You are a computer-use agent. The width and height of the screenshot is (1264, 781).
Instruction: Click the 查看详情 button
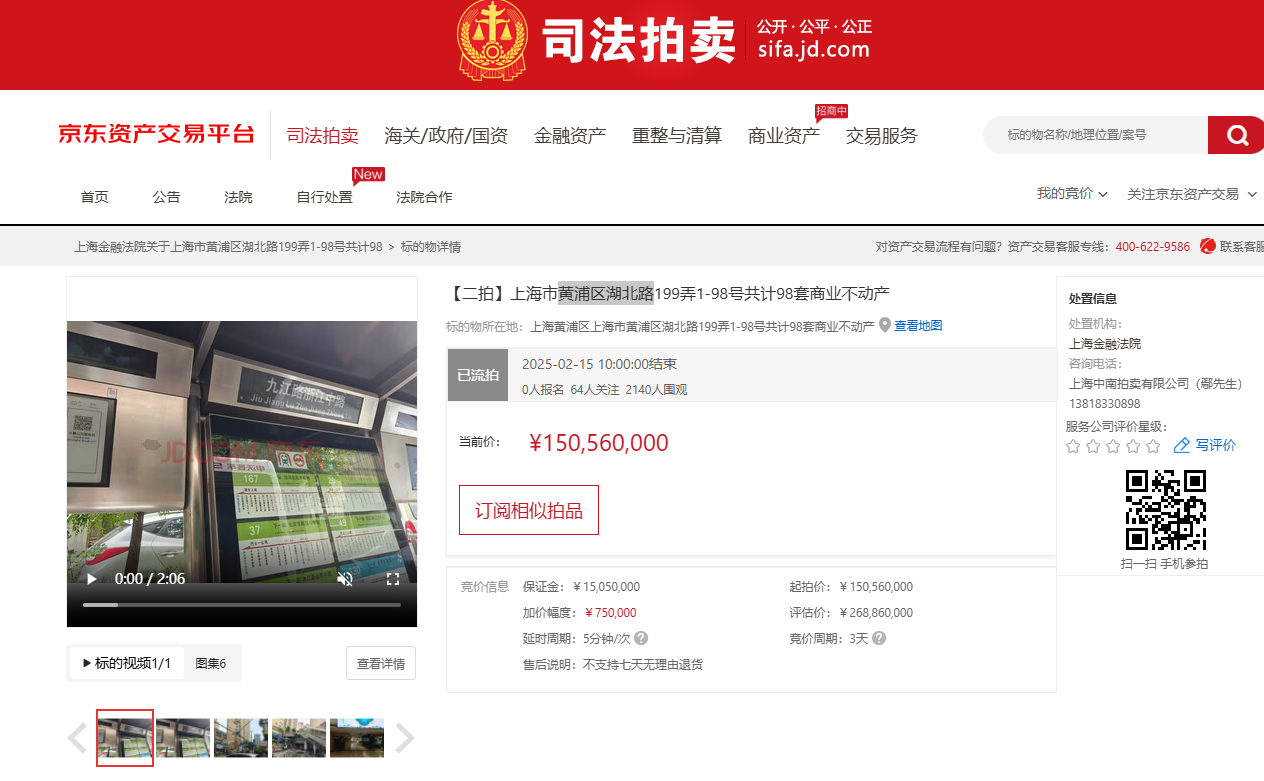tap(381, 663)
